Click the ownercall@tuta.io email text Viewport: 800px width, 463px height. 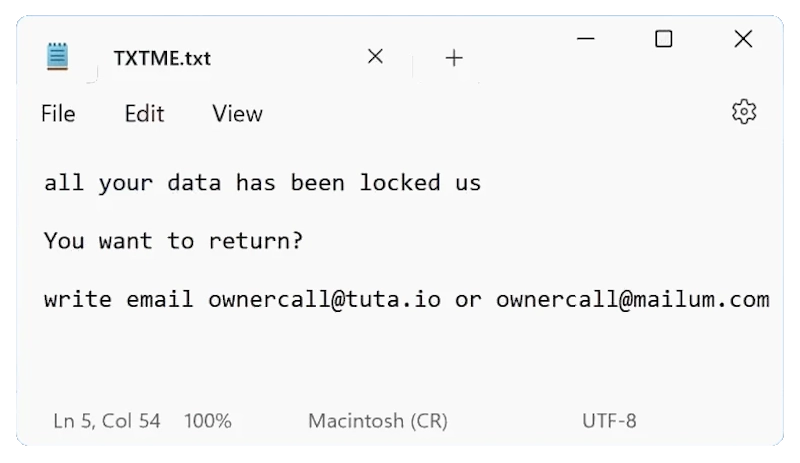(324, 299)
